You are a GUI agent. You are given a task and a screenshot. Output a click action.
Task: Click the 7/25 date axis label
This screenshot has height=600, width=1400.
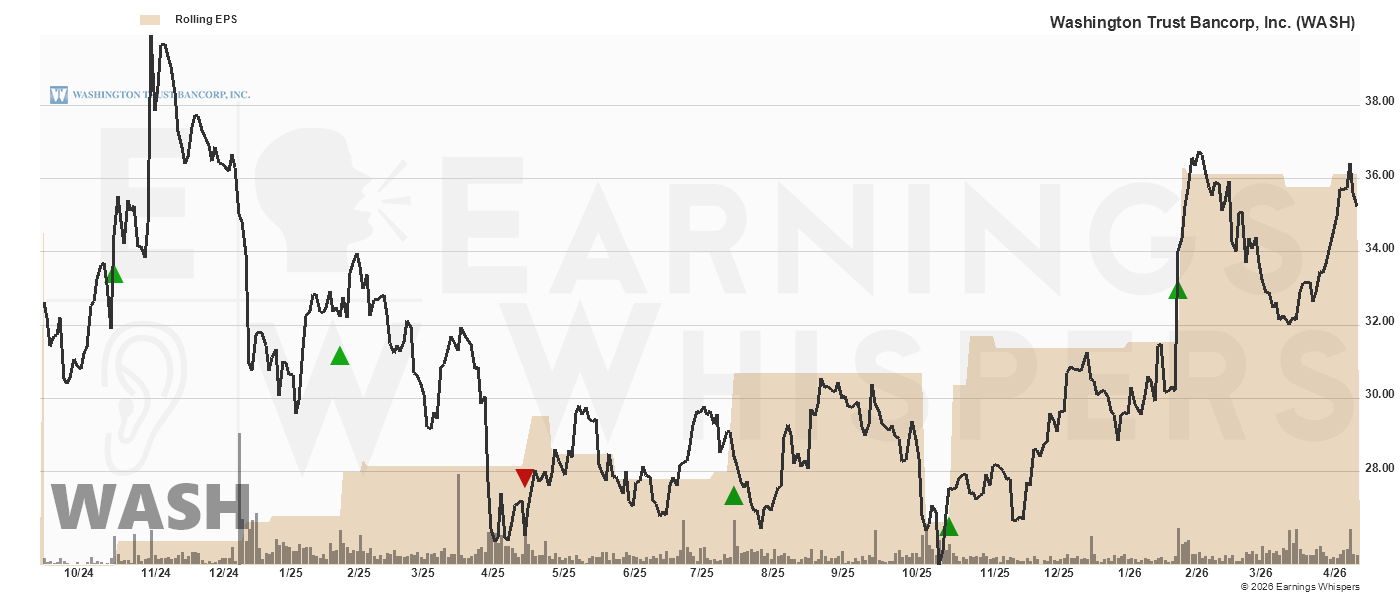[702, 573]
